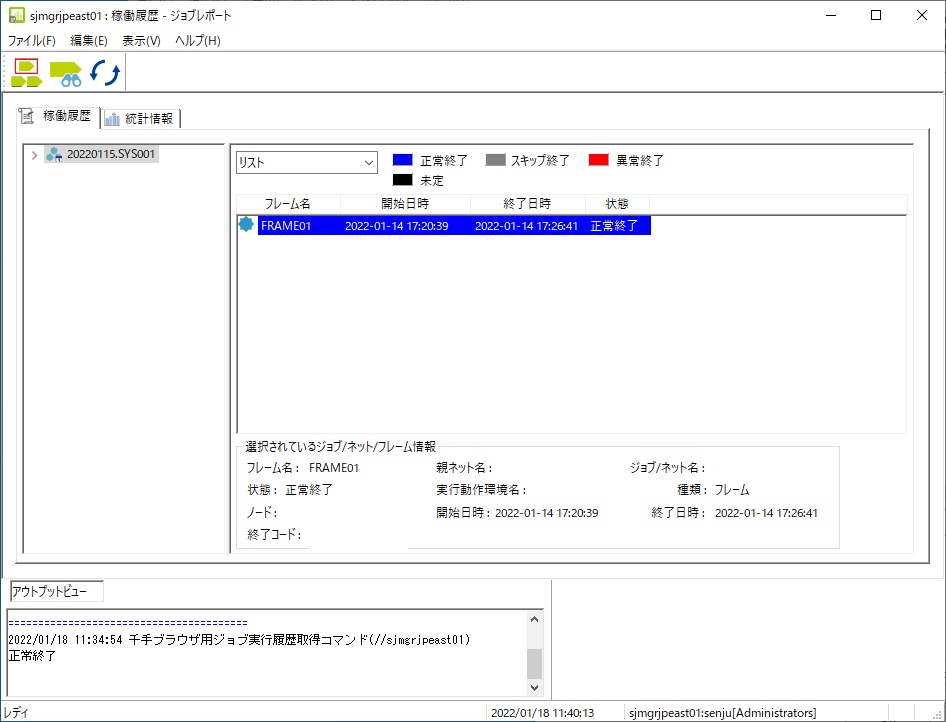This screenshot has height=722, width=946.
Task: Click the 種類 value フレーム in details
Action: tap(732, 490)
